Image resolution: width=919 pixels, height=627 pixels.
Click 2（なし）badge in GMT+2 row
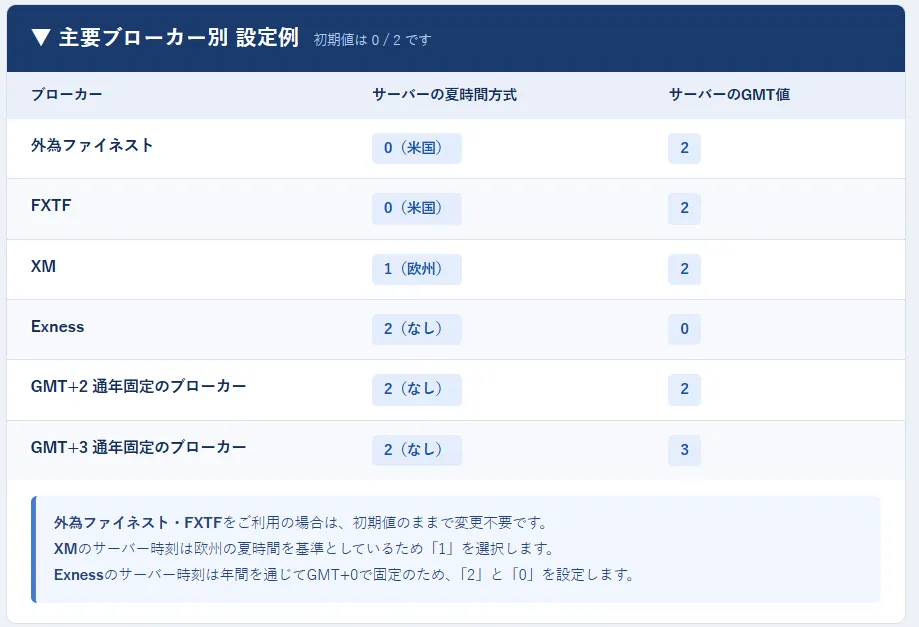417,390
